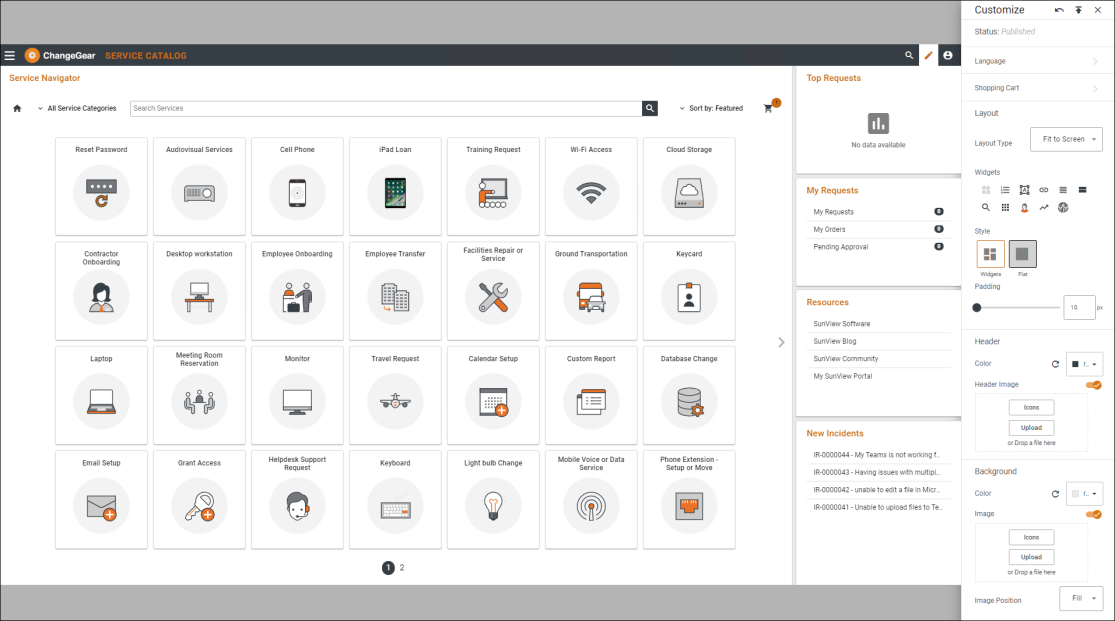This screenshot has height=621, width=1115.
Task: Add the search widget icon
Action: tap(986, 208)
